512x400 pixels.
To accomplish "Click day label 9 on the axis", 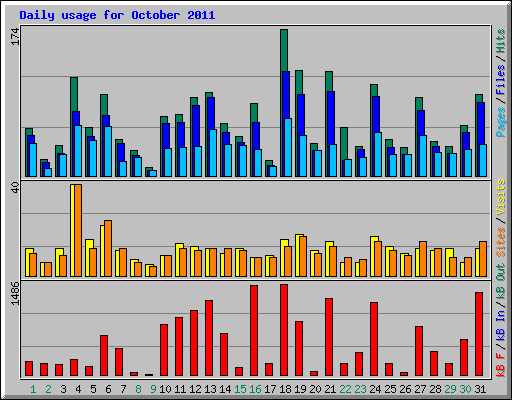I will pos(153,389).
